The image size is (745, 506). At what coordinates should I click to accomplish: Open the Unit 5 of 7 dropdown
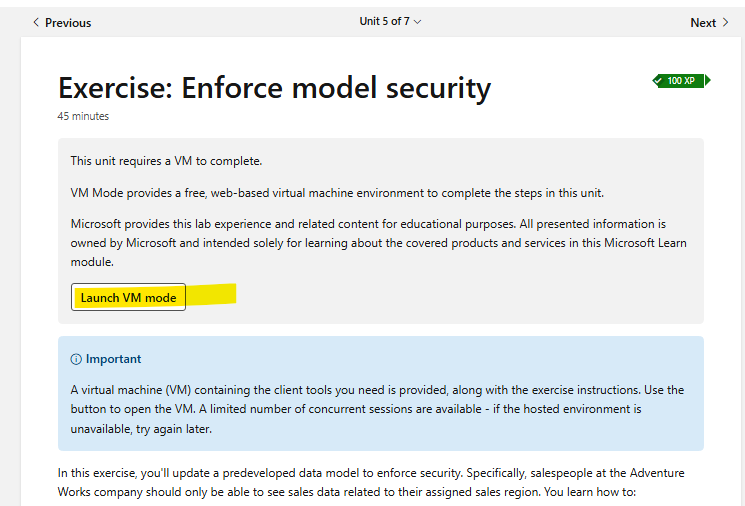(390, 21)
